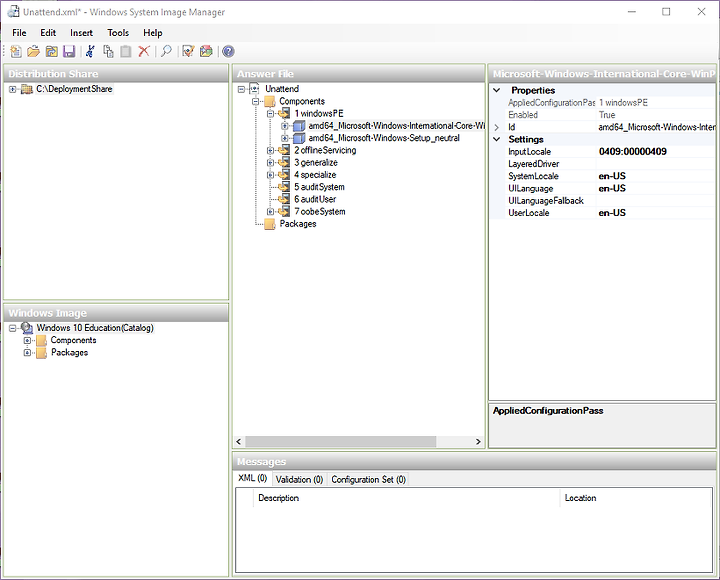720x580 pixels.
Task: Select the 6 auditUser pass
Action: 315,199
